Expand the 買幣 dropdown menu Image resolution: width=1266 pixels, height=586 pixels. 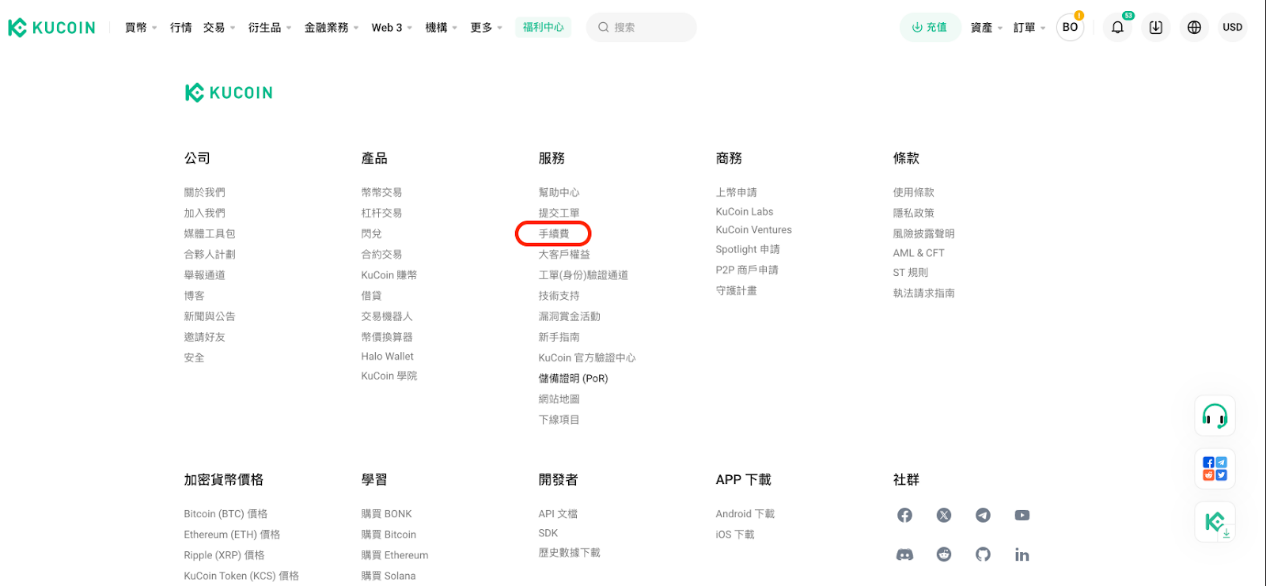141,27
